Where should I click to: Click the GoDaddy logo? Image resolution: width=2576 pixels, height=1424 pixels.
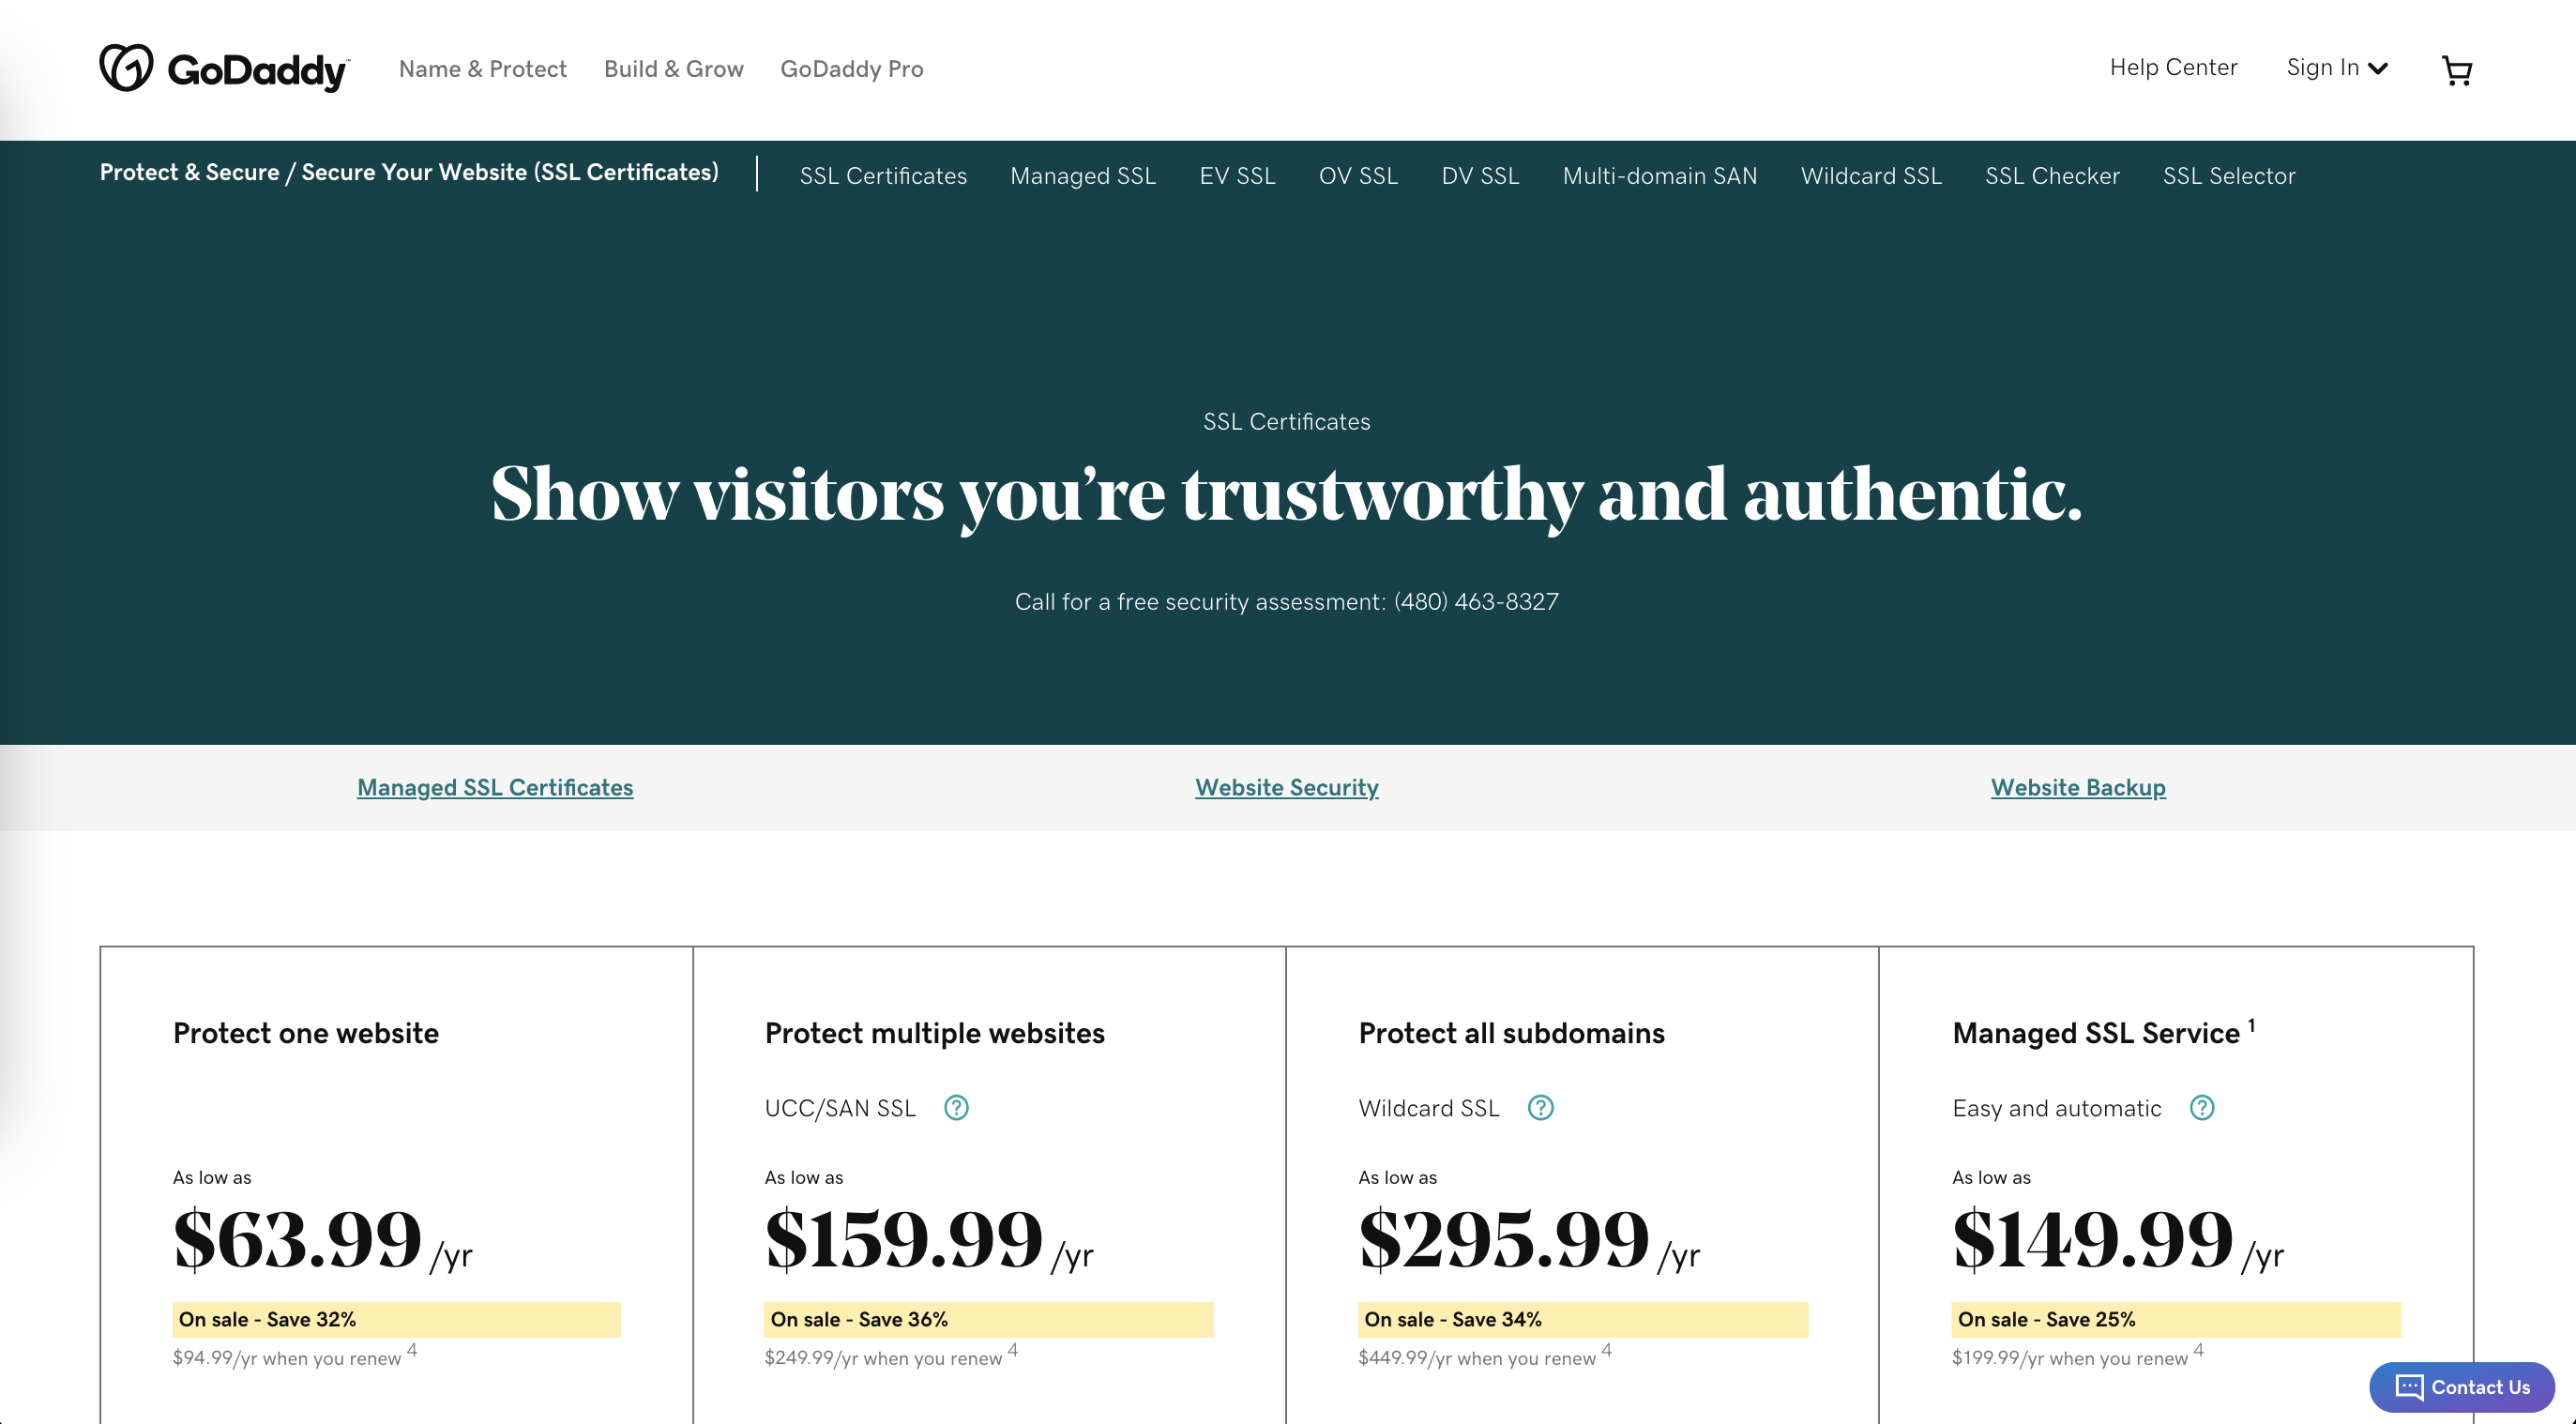(224, 68)
